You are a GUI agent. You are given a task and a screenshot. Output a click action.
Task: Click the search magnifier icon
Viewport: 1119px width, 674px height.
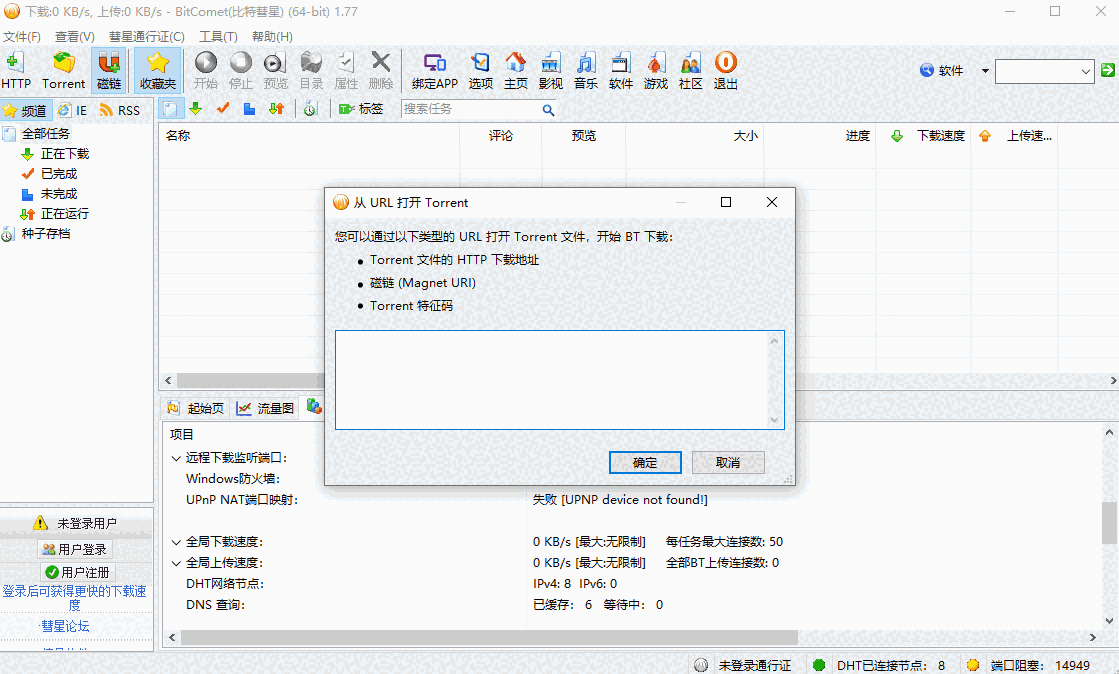click(548, 110)
